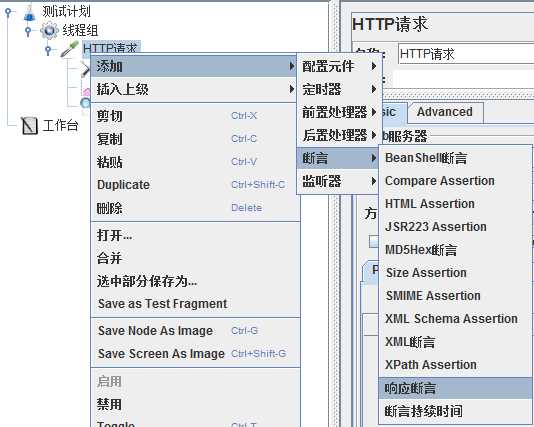Add a 断言持续时间 duration assertion

(455, 411)
